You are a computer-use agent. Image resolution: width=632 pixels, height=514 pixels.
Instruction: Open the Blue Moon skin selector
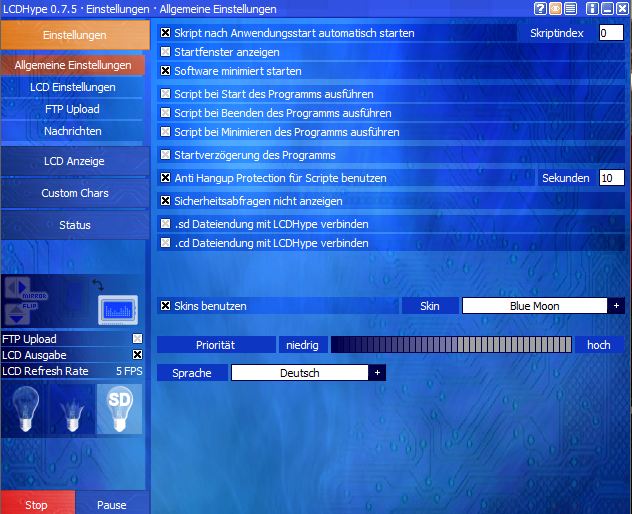click(534, 306)
